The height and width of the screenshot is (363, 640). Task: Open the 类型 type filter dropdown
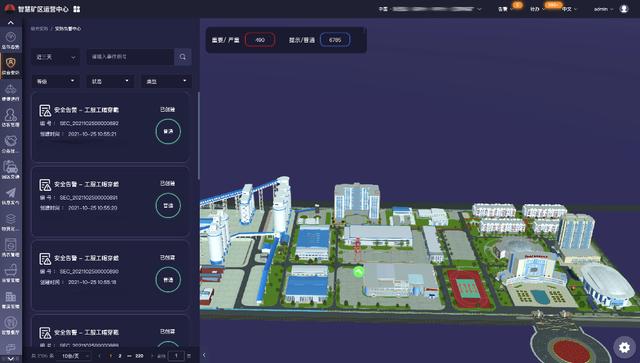166,81
